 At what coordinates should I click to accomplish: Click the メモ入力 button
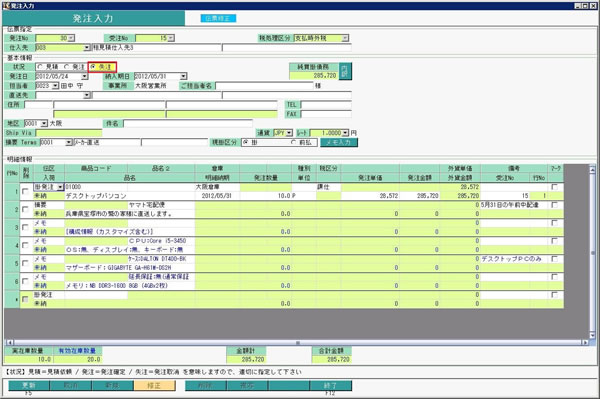(339, 143)
